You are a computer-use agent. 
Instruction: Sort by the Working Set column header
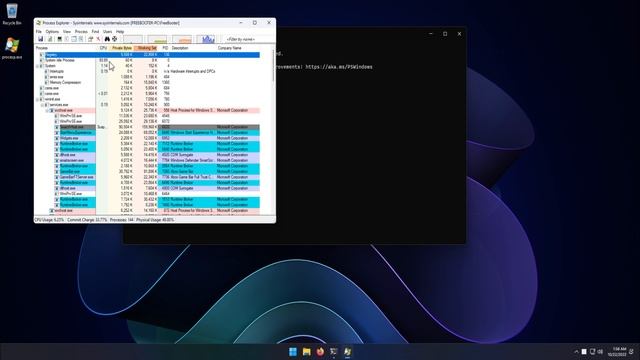[x=146, y=48]
